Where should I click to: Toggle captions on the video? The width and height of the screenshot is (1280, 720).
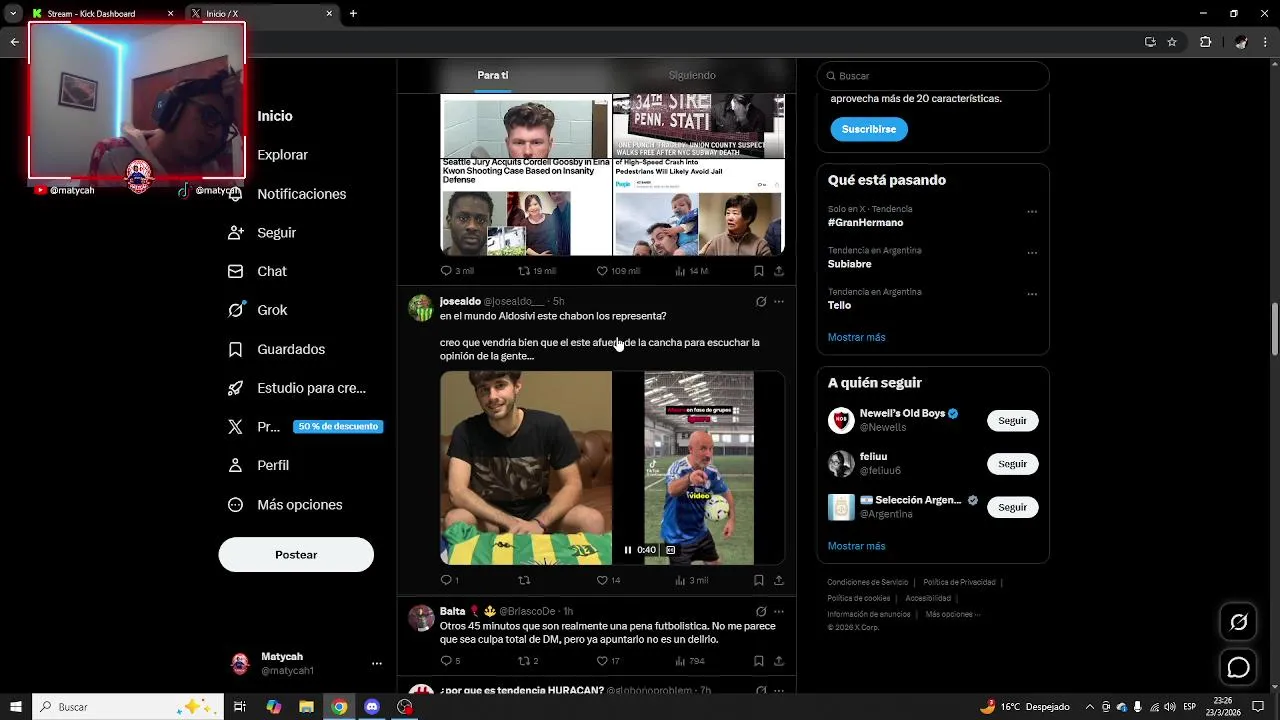tap(671, 550)
